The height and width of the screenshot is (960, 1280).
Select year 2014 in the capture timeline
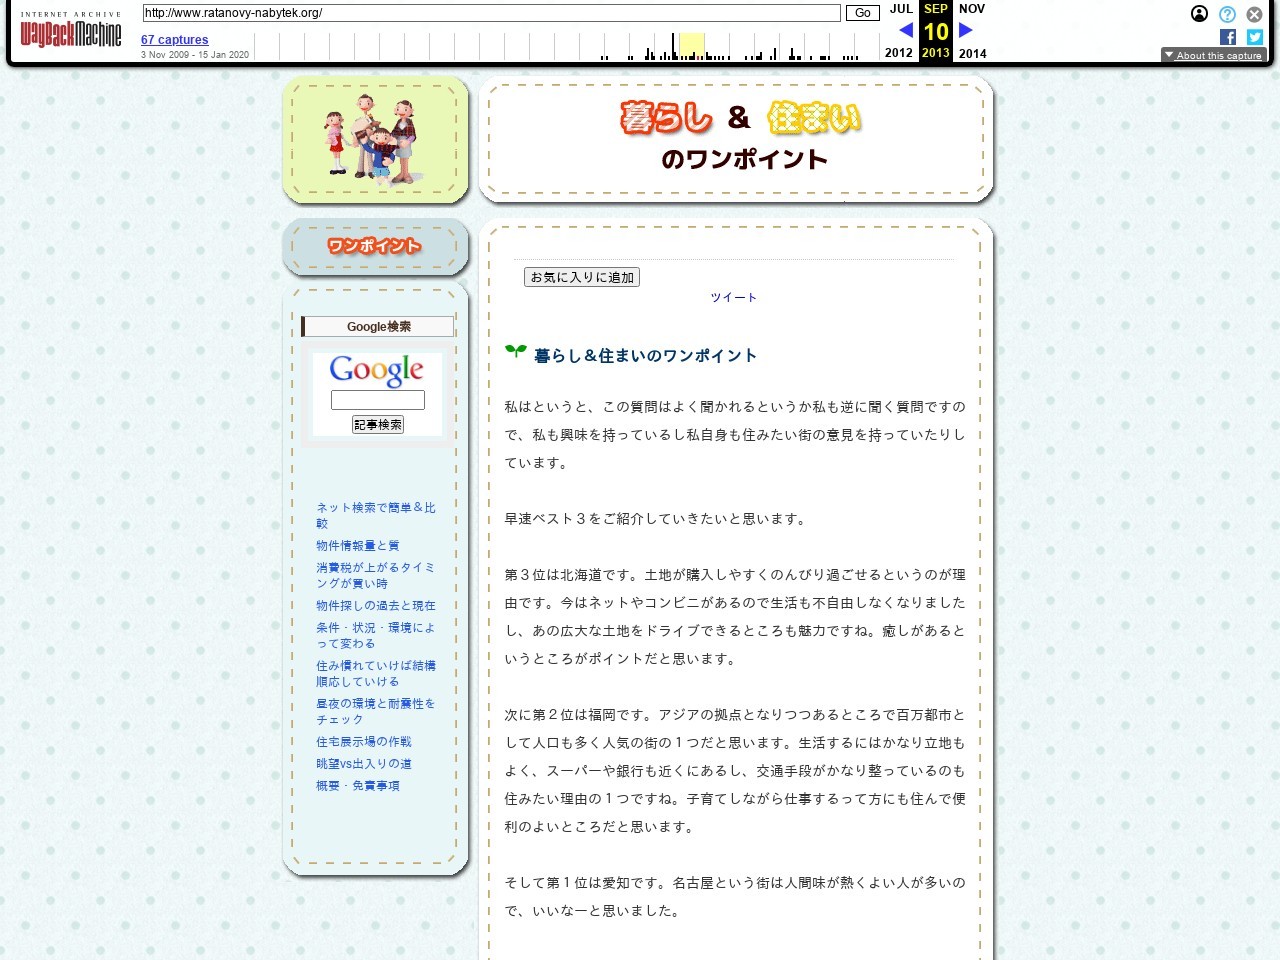(971, 52)
